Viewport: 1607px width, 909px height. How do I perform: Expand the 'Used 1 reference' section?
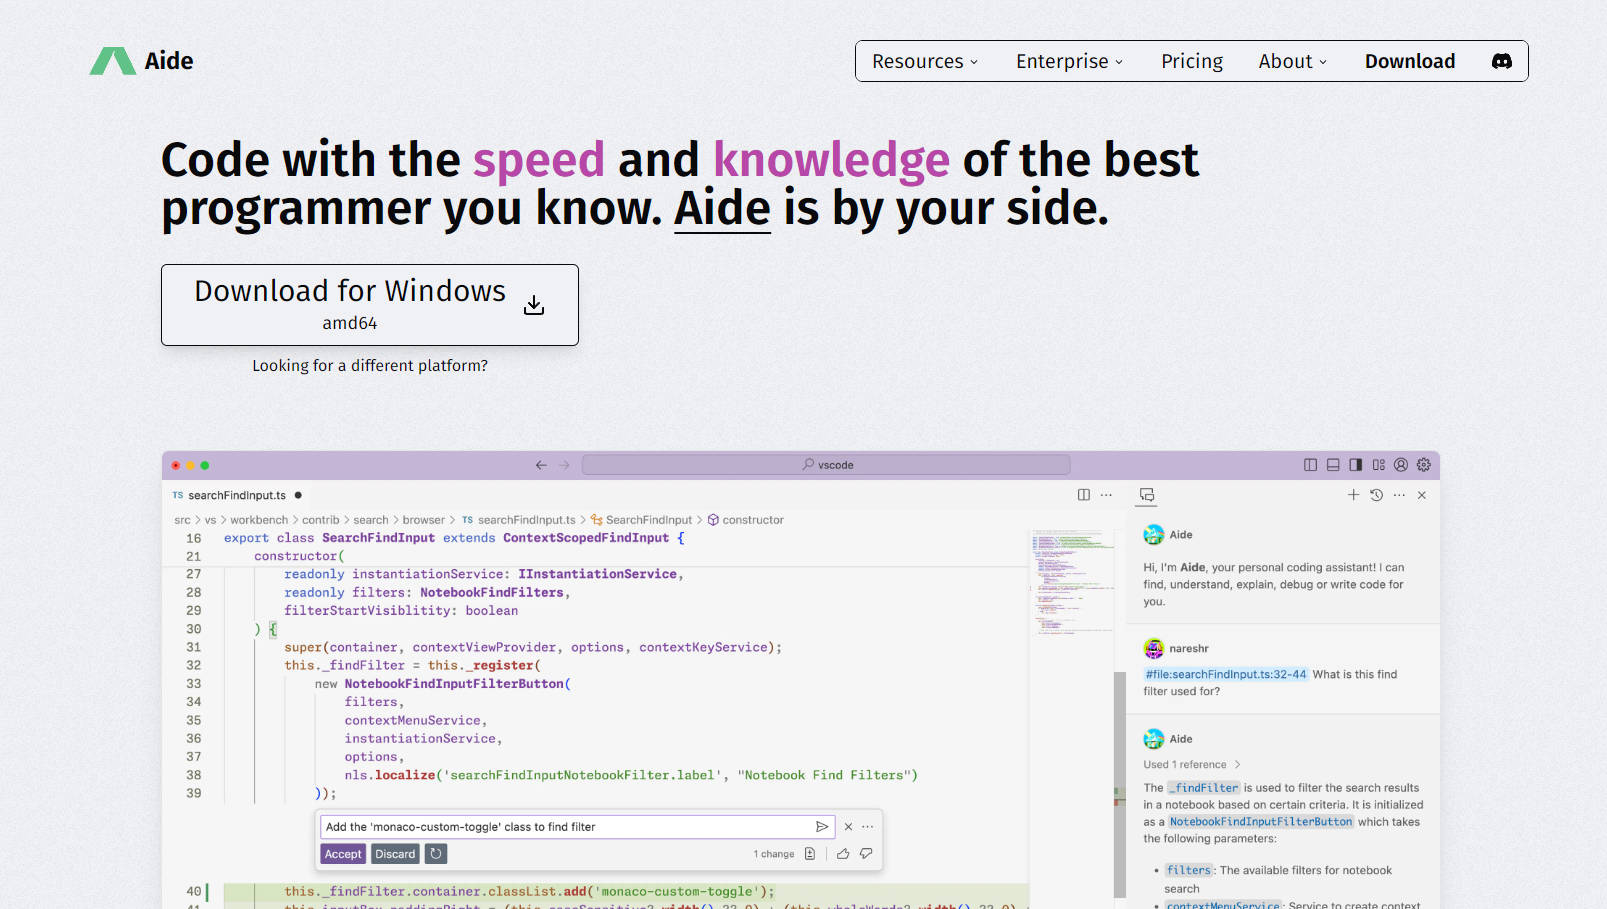click(x=1191, y=765)
